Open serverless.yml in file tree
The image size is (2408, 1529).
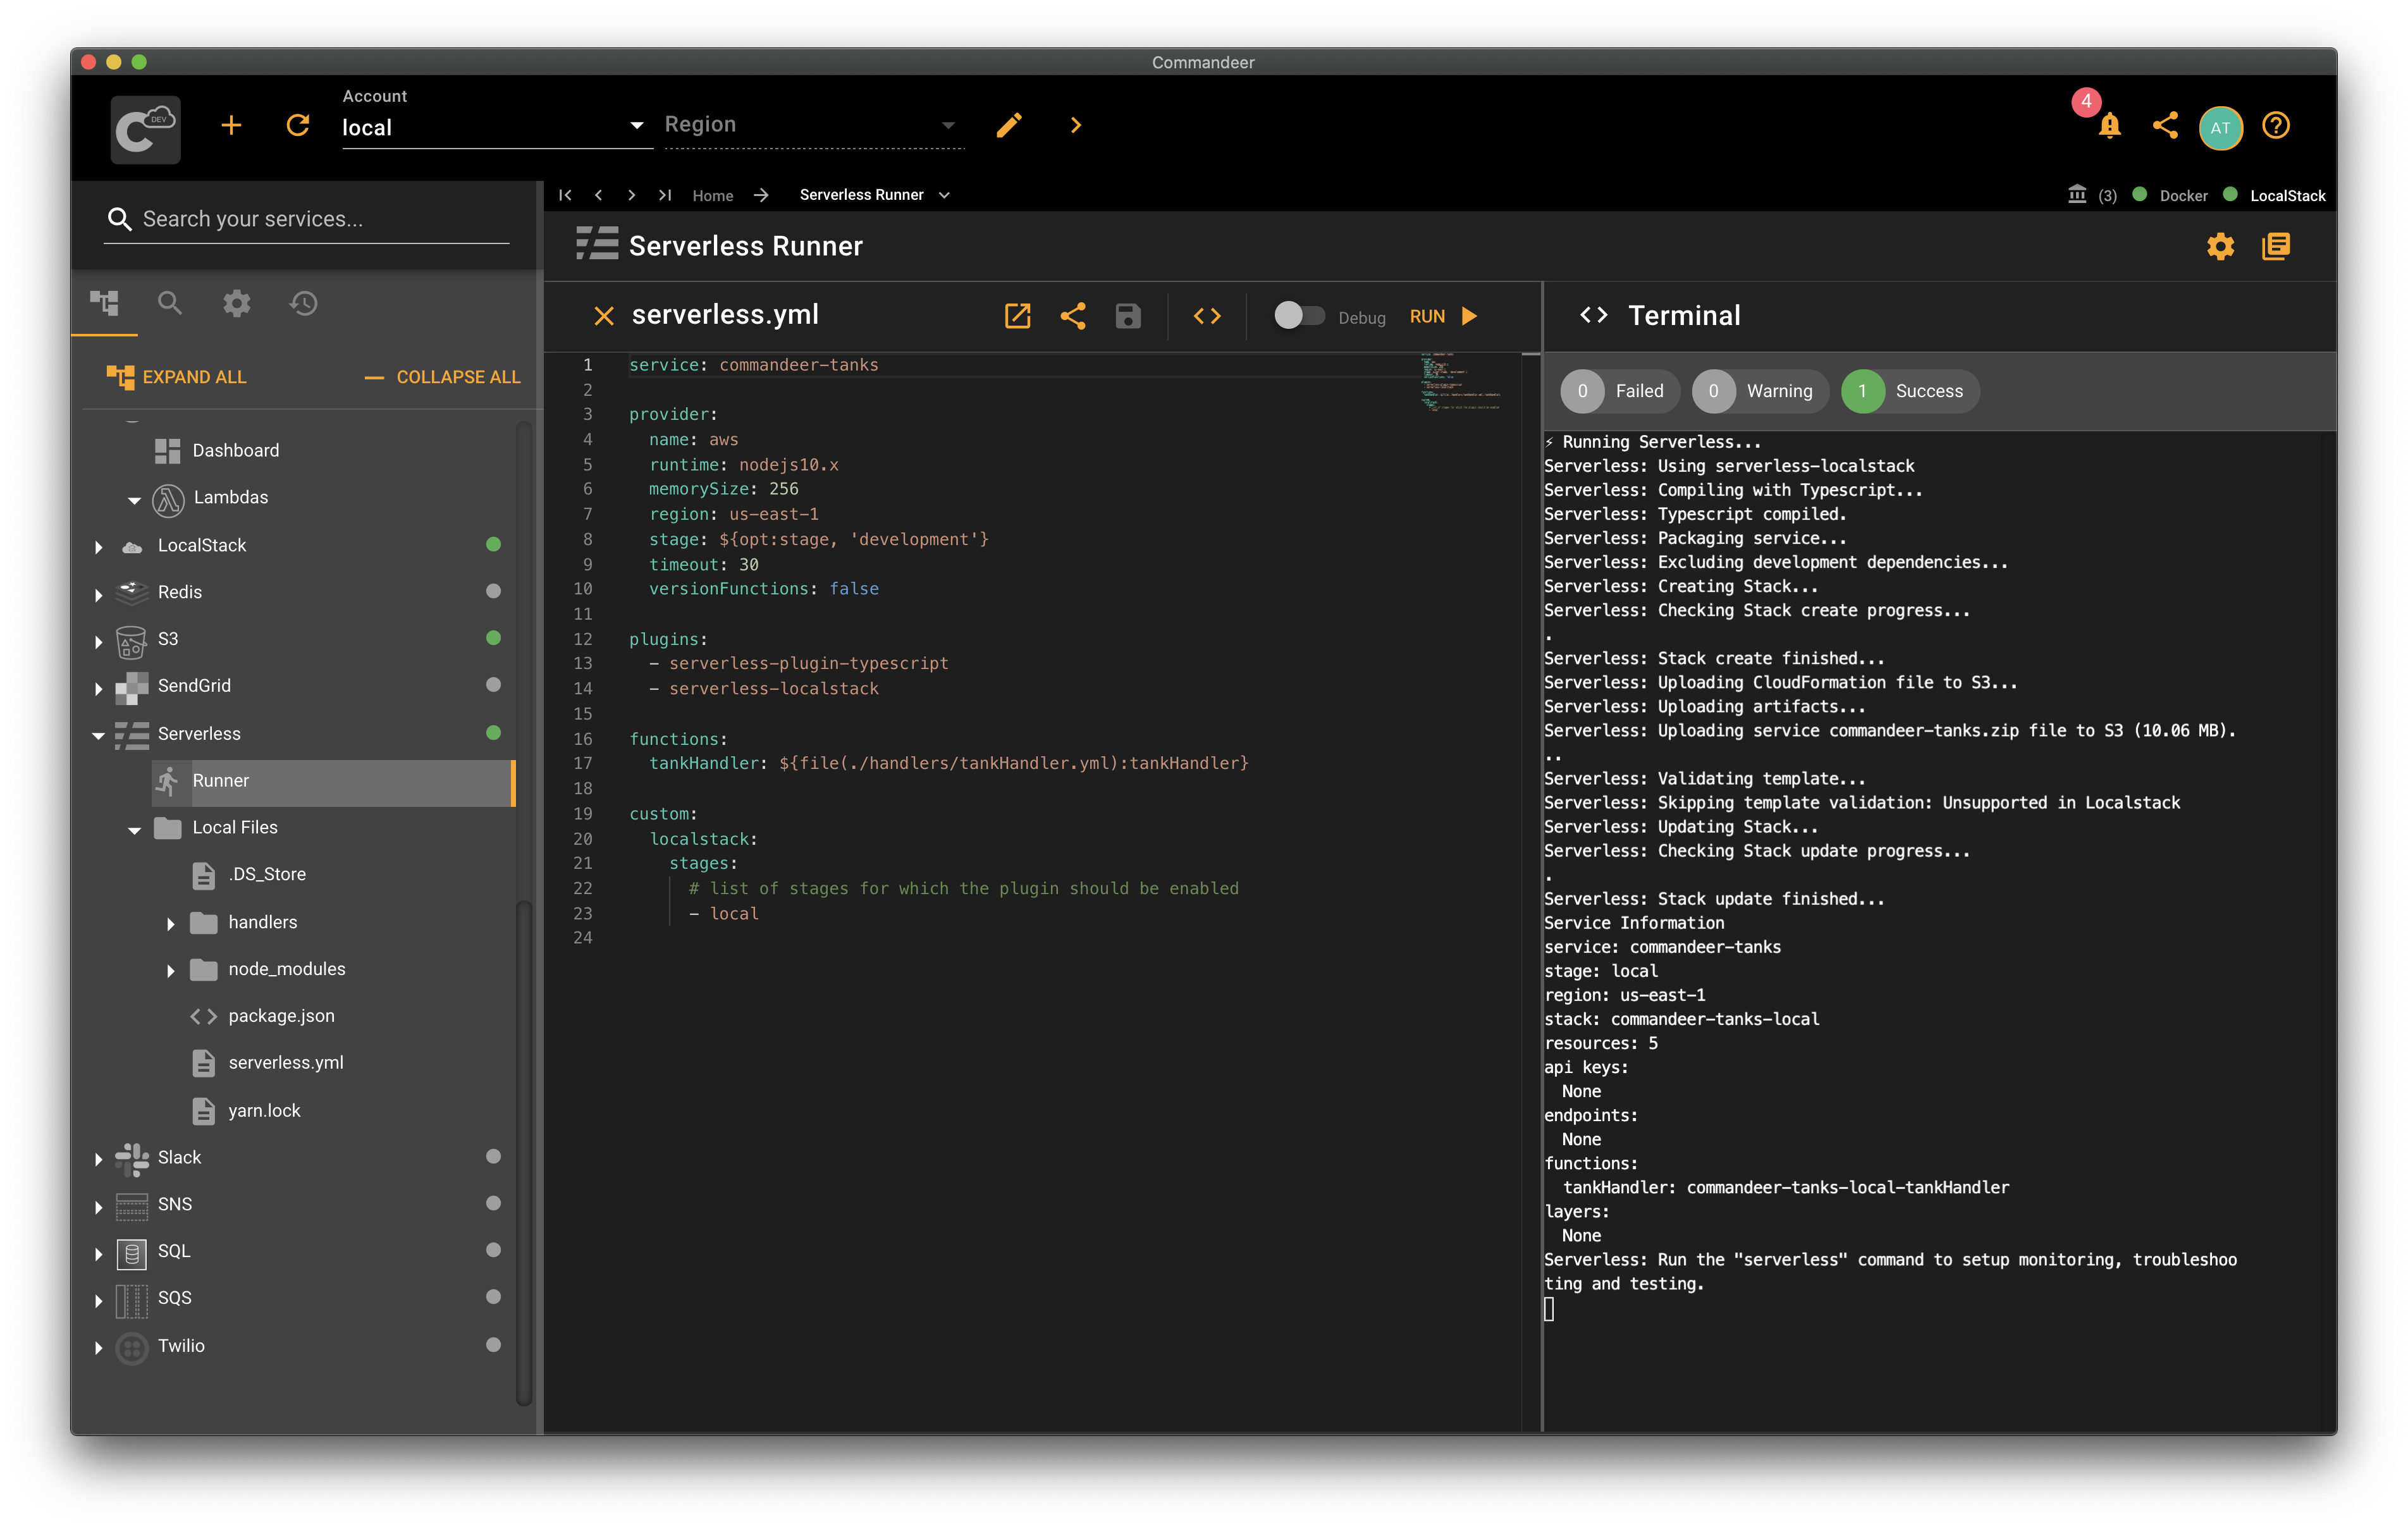click(x=285, y=1063)
